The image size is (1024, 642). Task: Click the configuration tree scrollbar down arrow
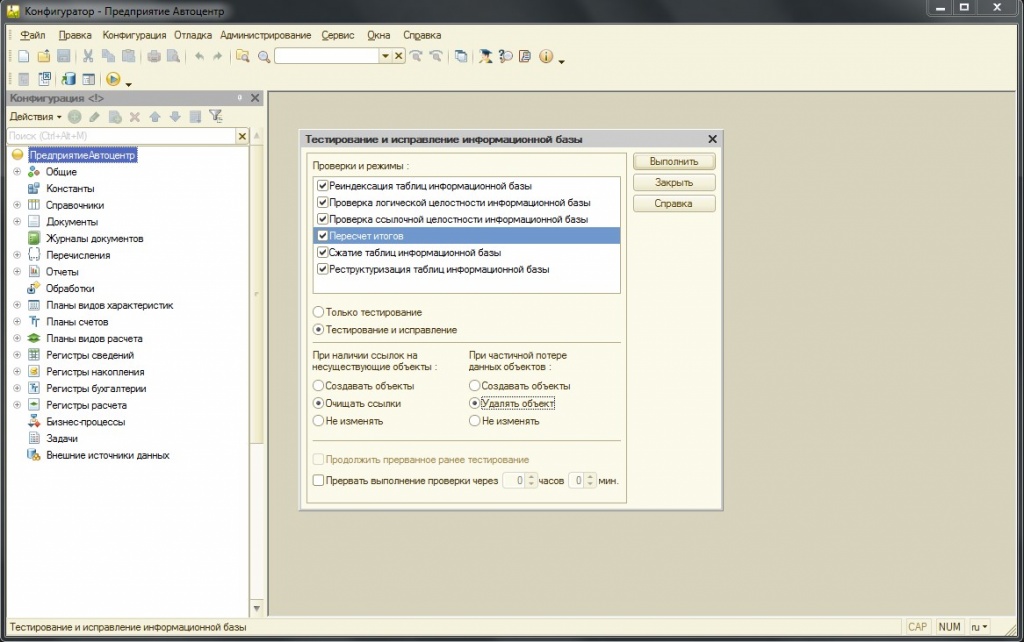click(257, 609)
